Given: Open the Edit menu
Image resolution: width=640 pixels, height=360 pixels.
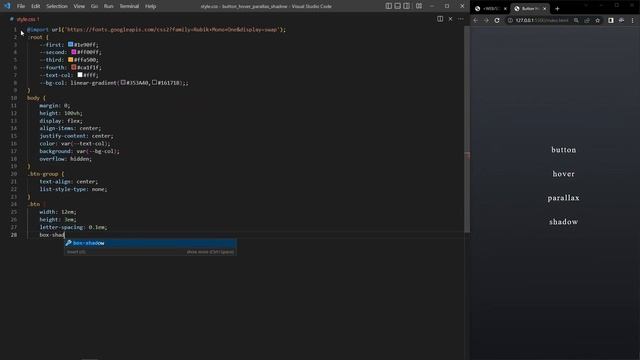Looking at the screenshot, I should click(36, 6).
